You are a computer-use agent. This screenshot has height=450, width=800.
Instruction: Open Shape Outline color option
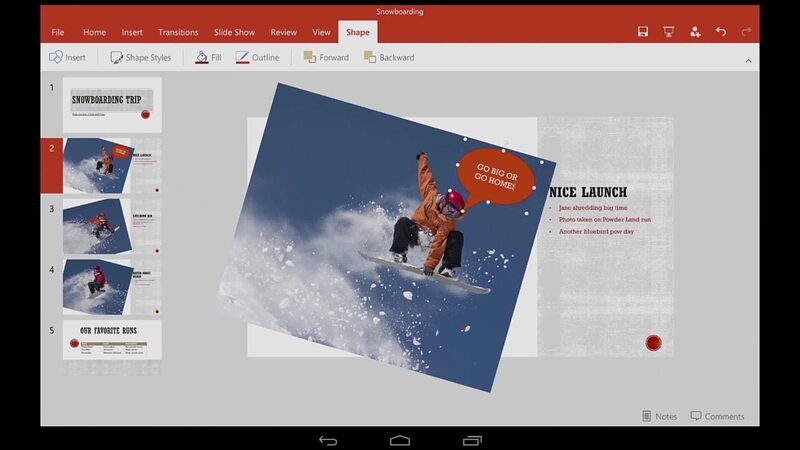point(257,58)
